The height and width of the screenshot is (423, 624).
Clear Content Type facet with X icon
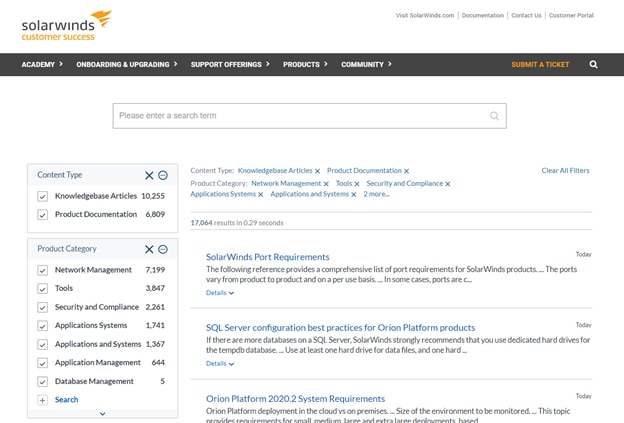[x=149, y=175]
